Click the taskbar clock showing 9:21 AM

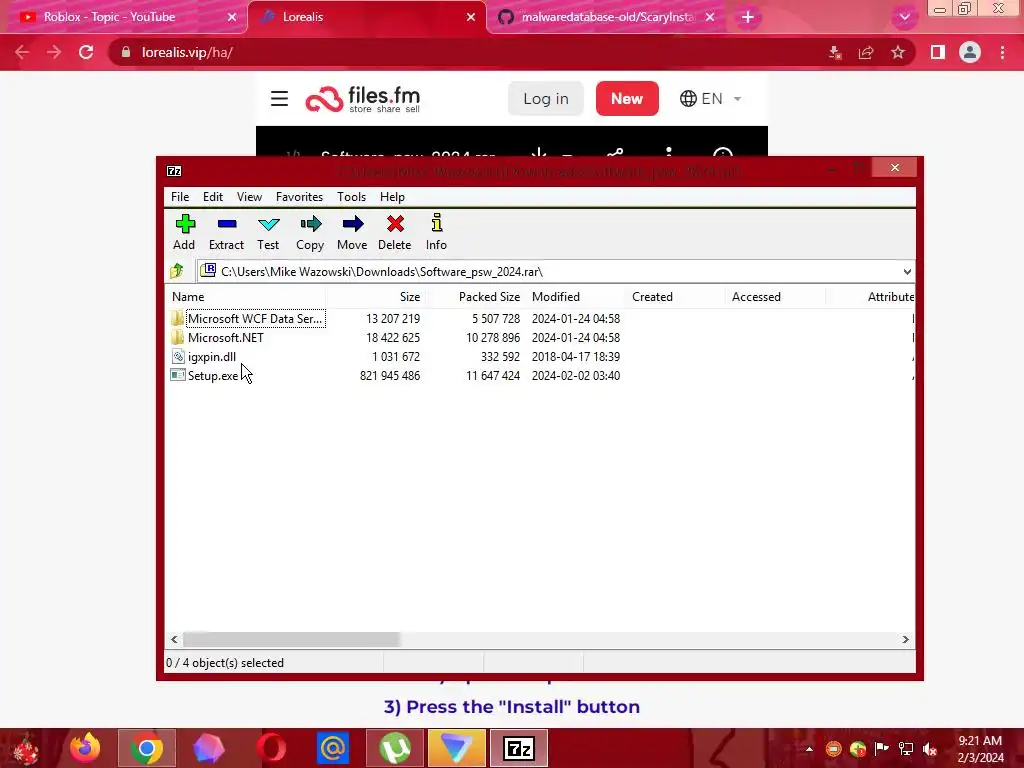pos(980,749)
